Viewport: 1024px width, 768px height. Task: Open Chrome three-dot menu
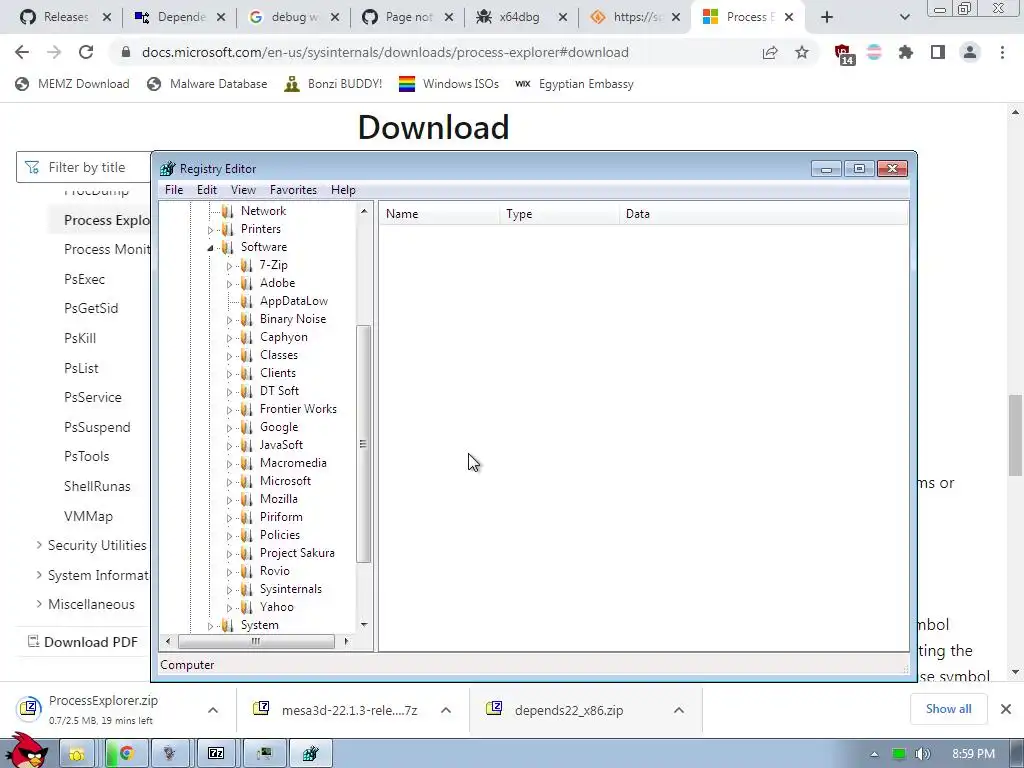[1002, 52]
